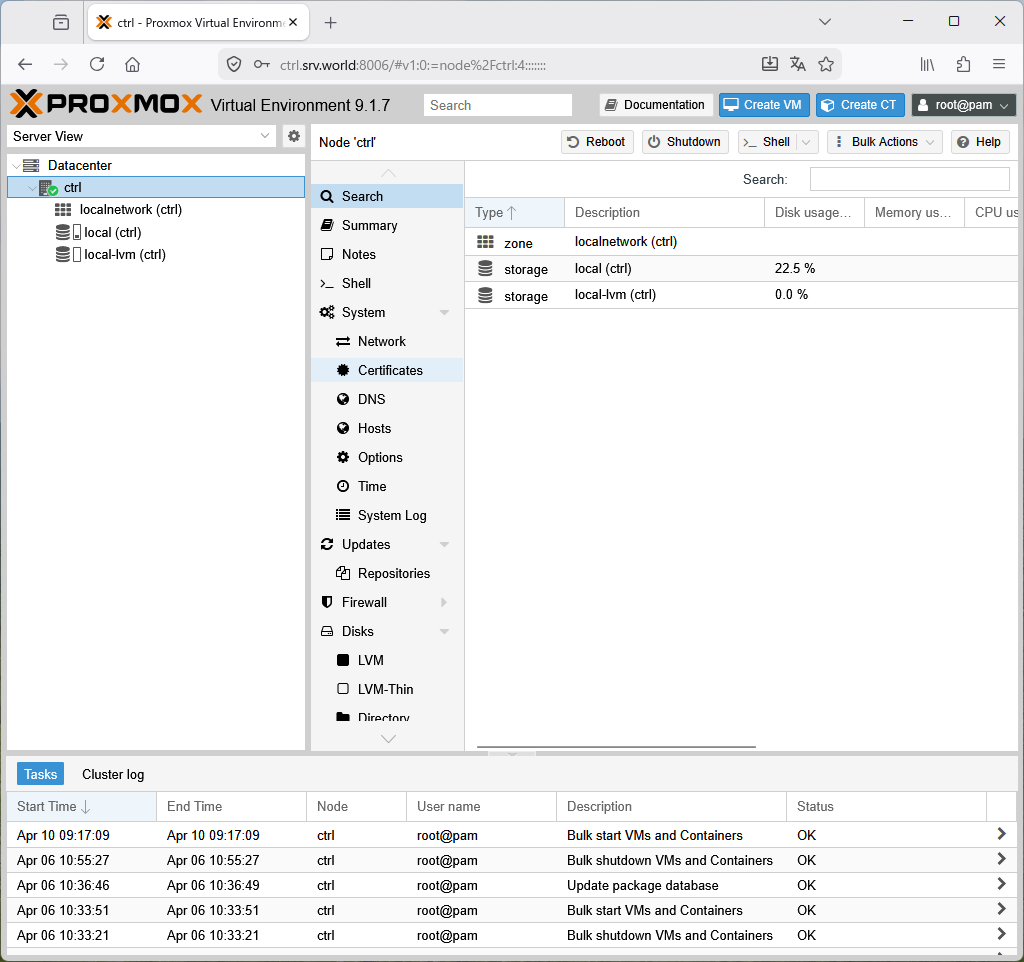This screenshot has width=1024, height=962.
Task: Collapse the System menu section
Action: tap(444, 313)
